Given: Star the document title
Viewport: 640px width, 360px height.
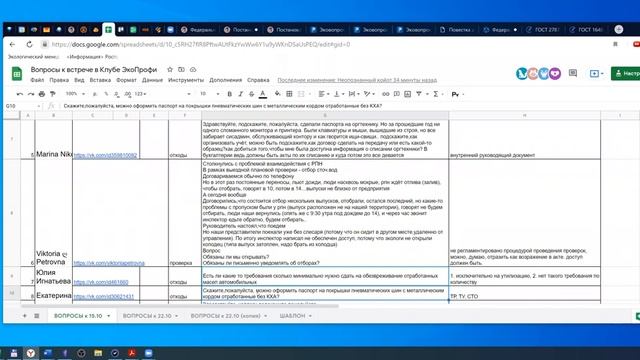Looking at the screenshot, I should click(x=170, y=70).
